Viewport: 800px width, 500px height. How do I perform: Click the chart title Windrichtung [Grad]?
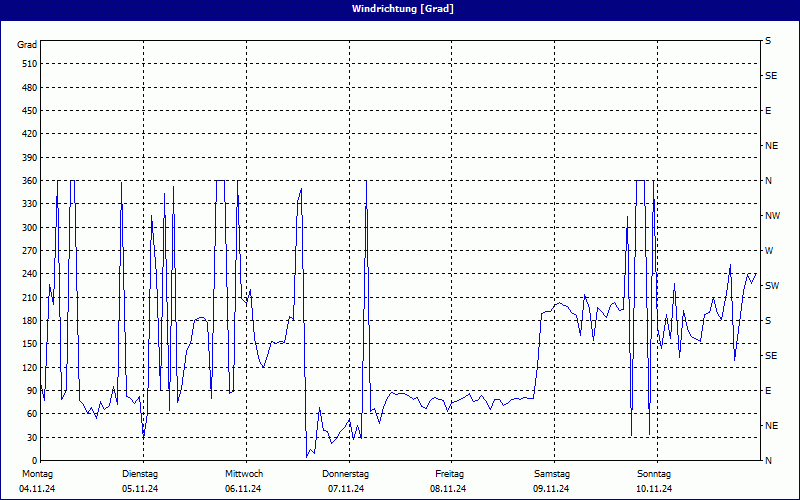(x=399, y=9)
